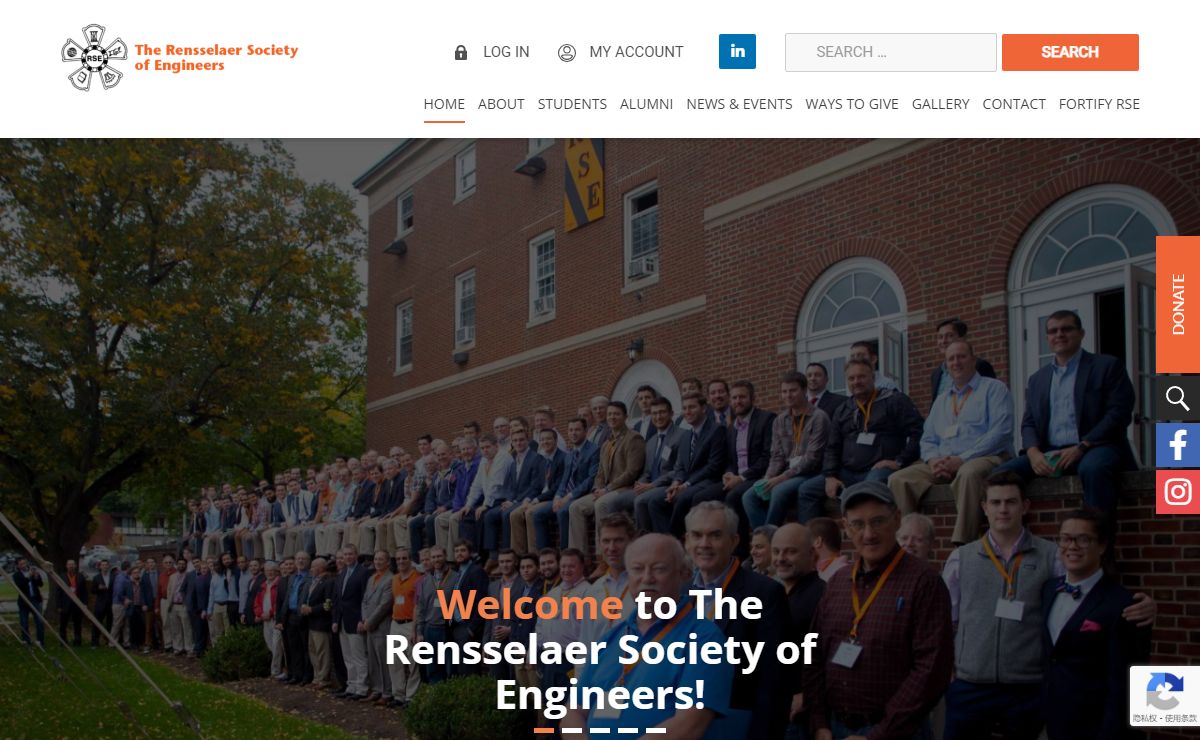The height and width of the screenshot is (740, 1200).
Task: Click the My Account user icon
Action: pos(567,52)
